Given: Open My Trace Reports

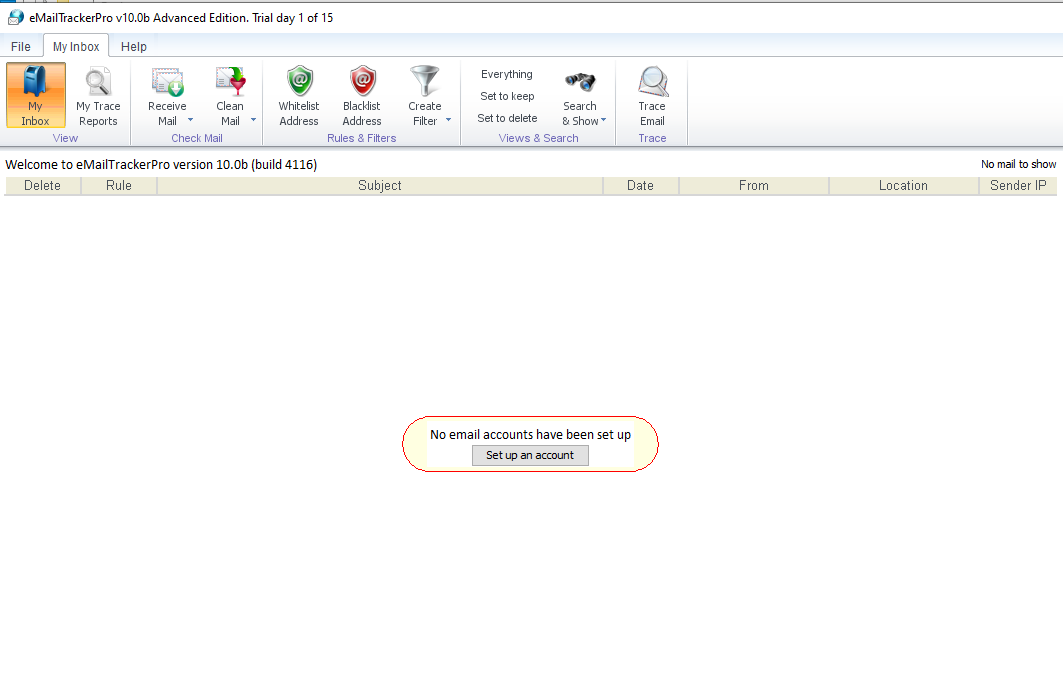Looking at the screenshot, I should (x=98, y=95).
